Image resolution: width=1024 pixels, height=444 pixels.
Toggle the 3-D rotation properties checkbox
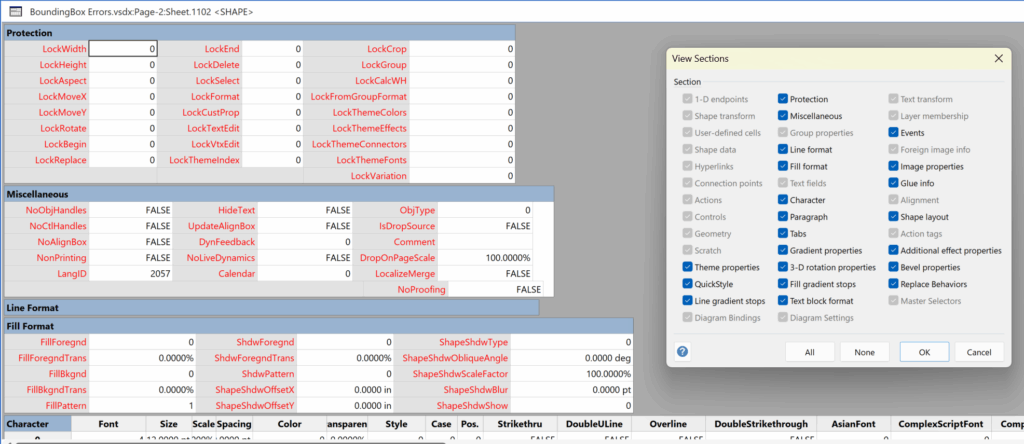click(784, 267)
